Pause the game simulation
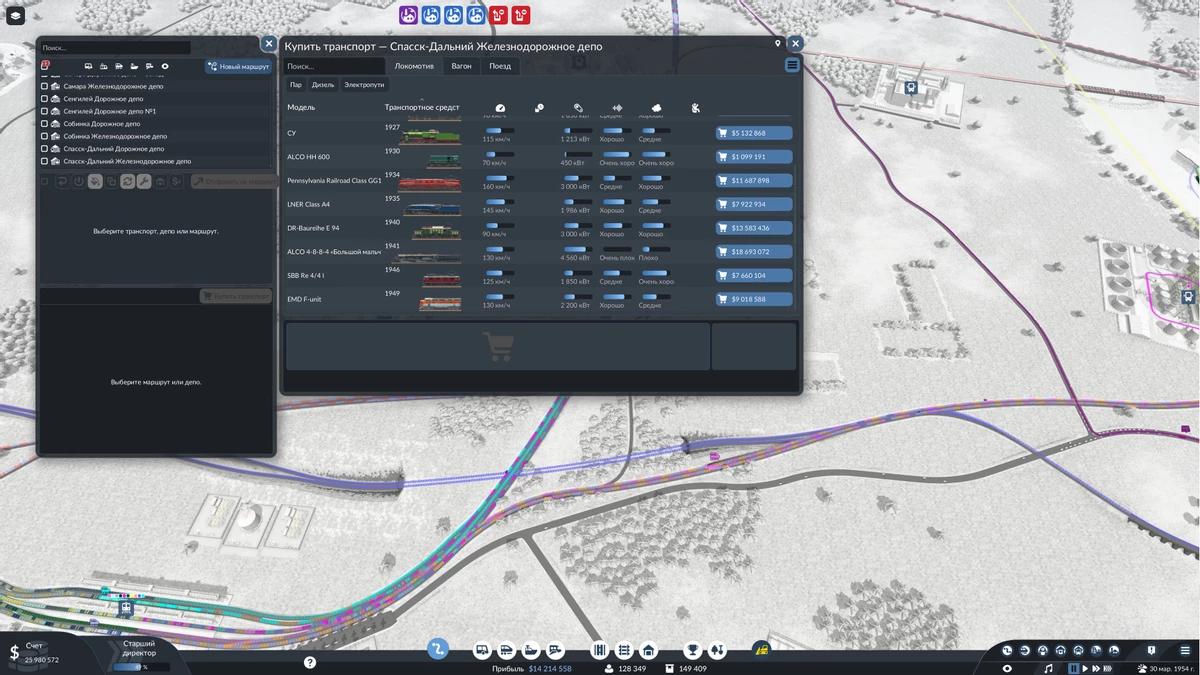1200x675 pixels. click(x=1074, y=668)
